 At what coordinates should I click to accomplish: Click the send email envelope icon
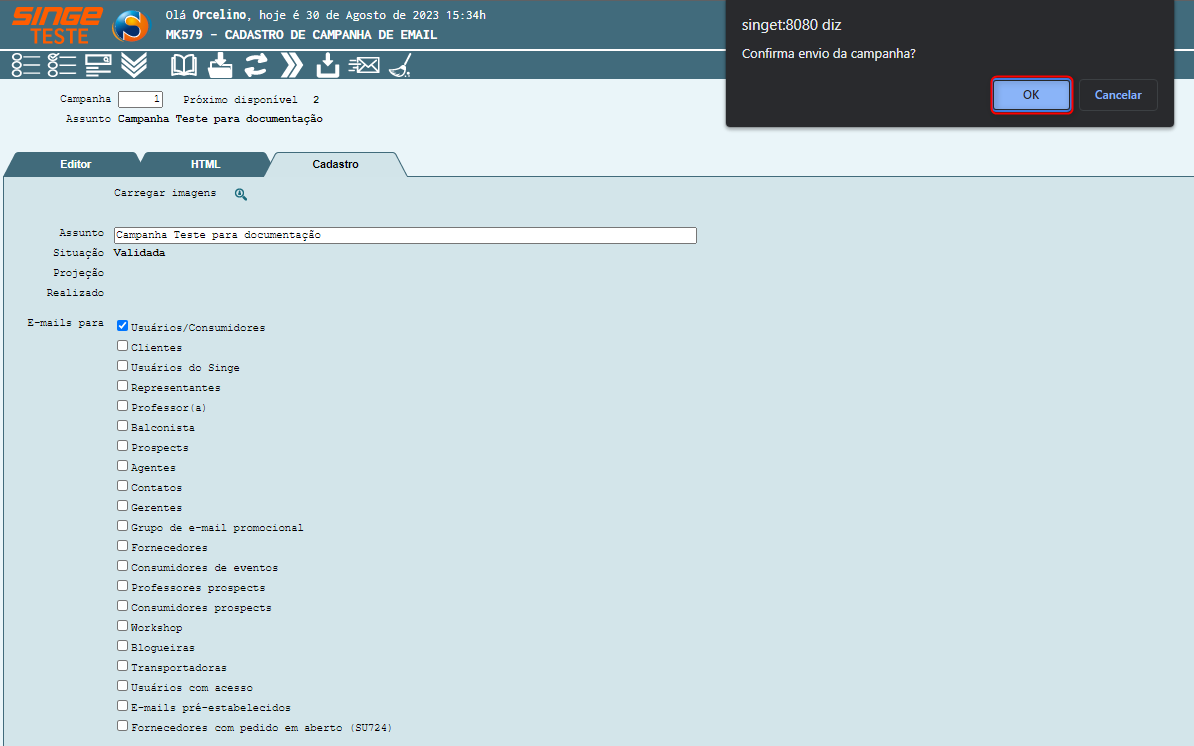point(363,66)
